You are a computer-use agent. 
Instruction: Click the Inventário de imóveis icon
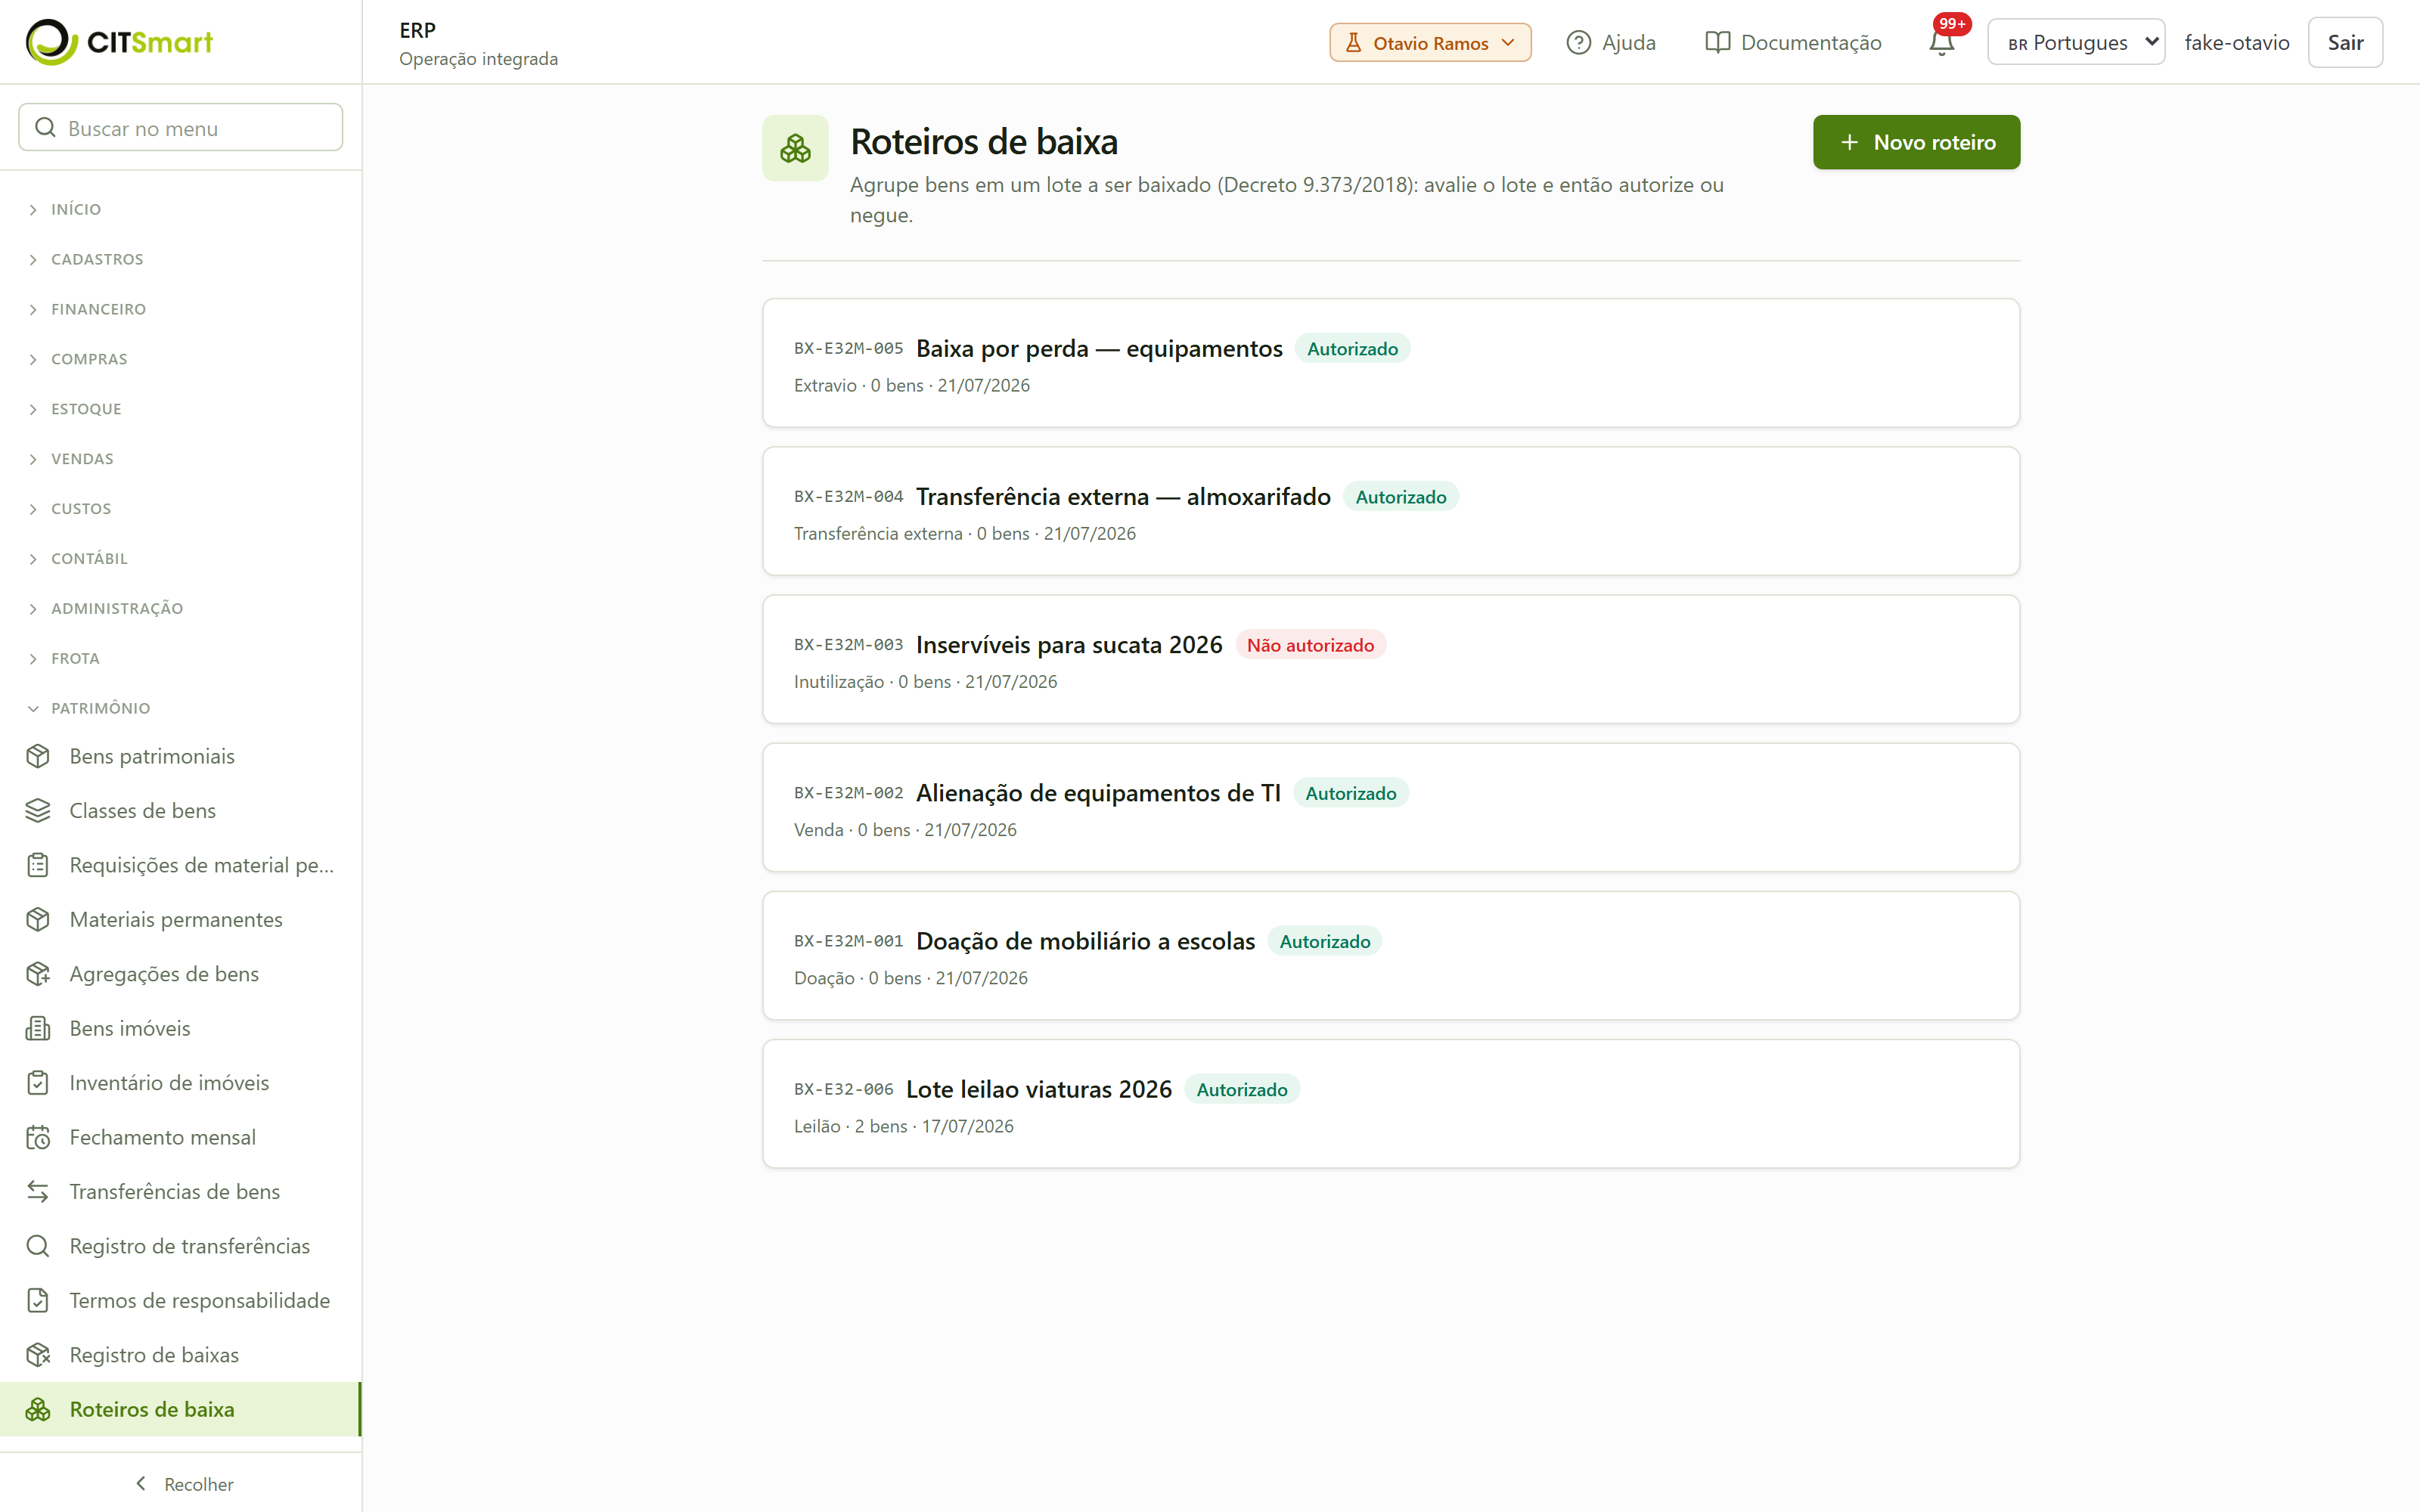coord(38,1083)
